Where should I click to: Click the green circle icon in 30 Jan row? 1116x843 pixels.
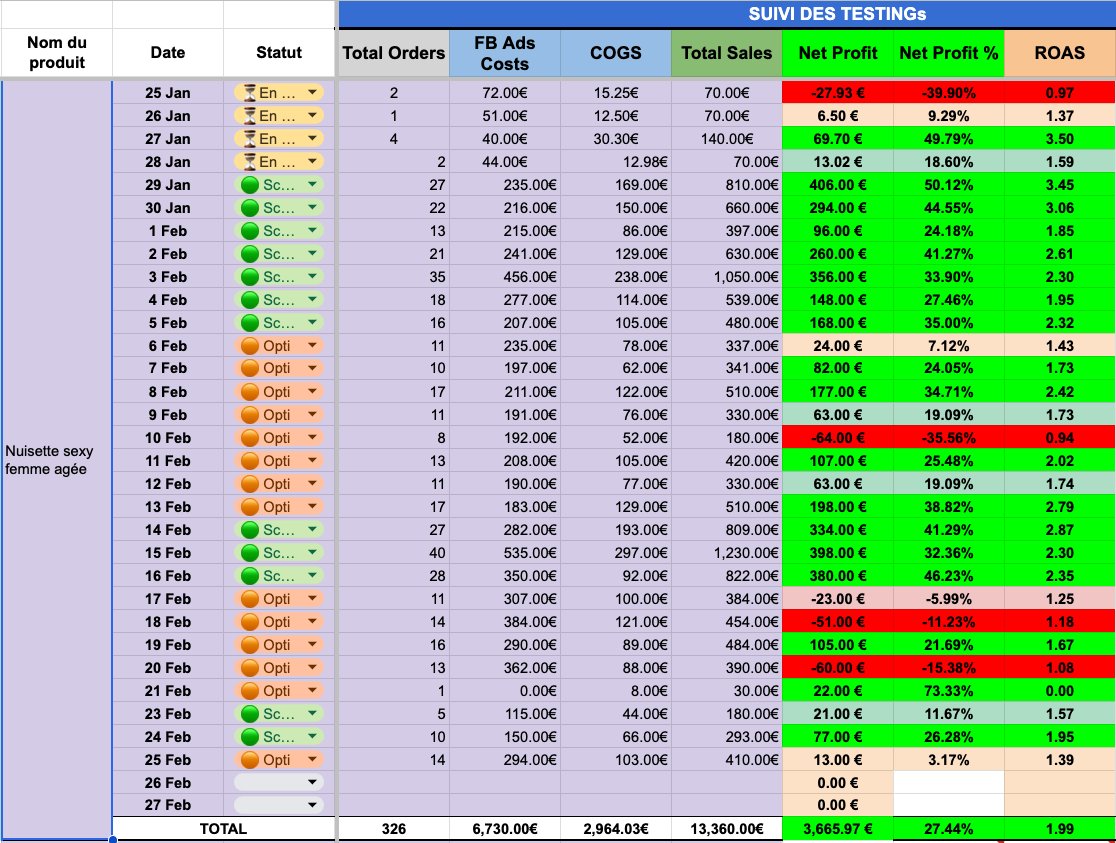249,208
